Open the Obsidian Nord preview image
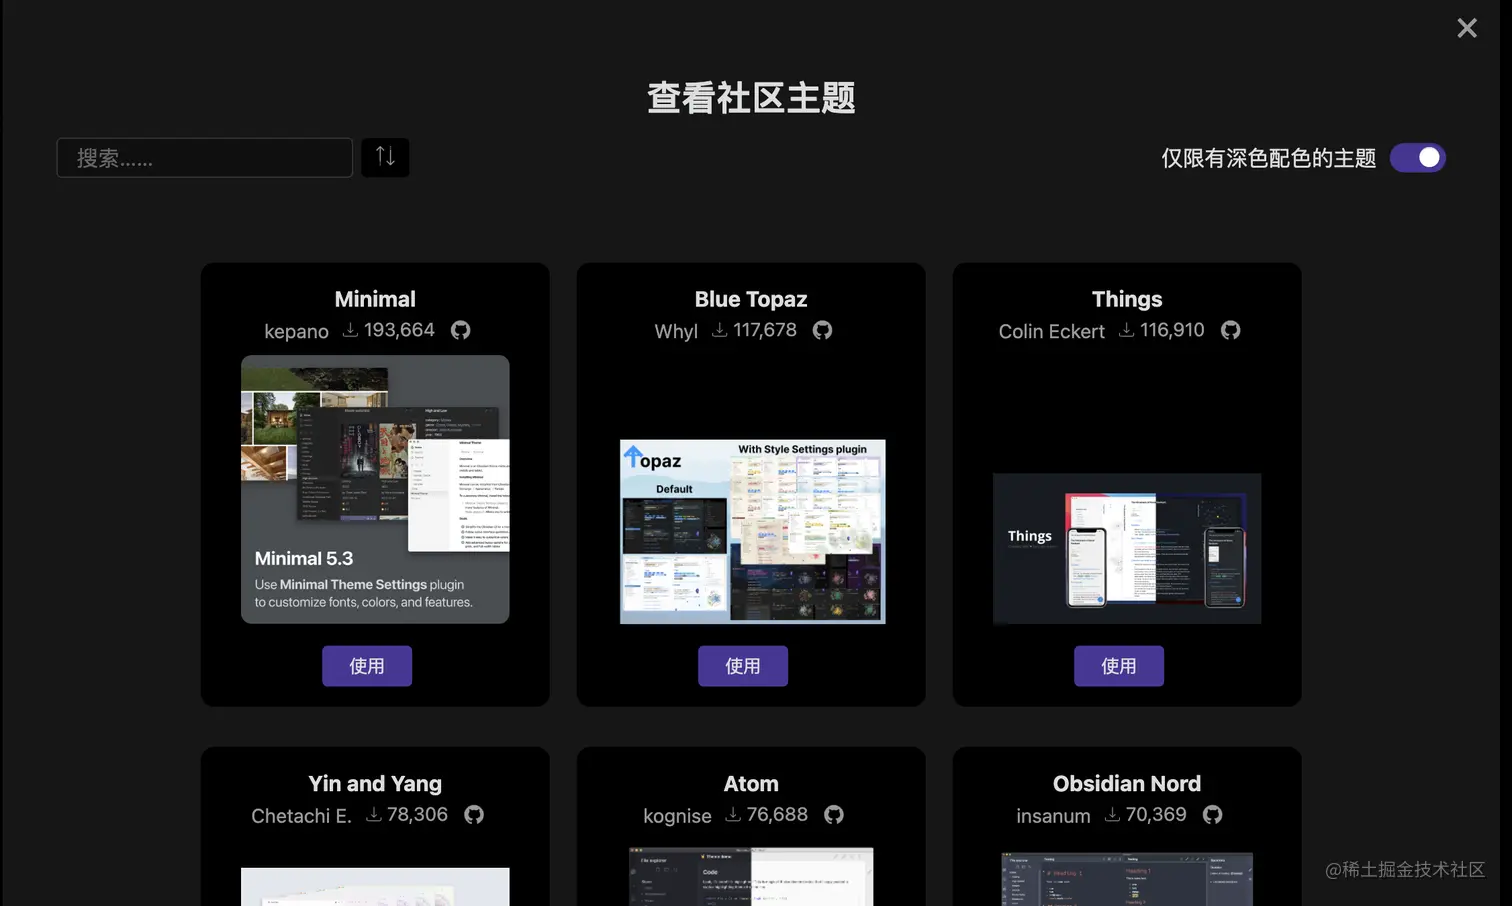 (1127, 879)
